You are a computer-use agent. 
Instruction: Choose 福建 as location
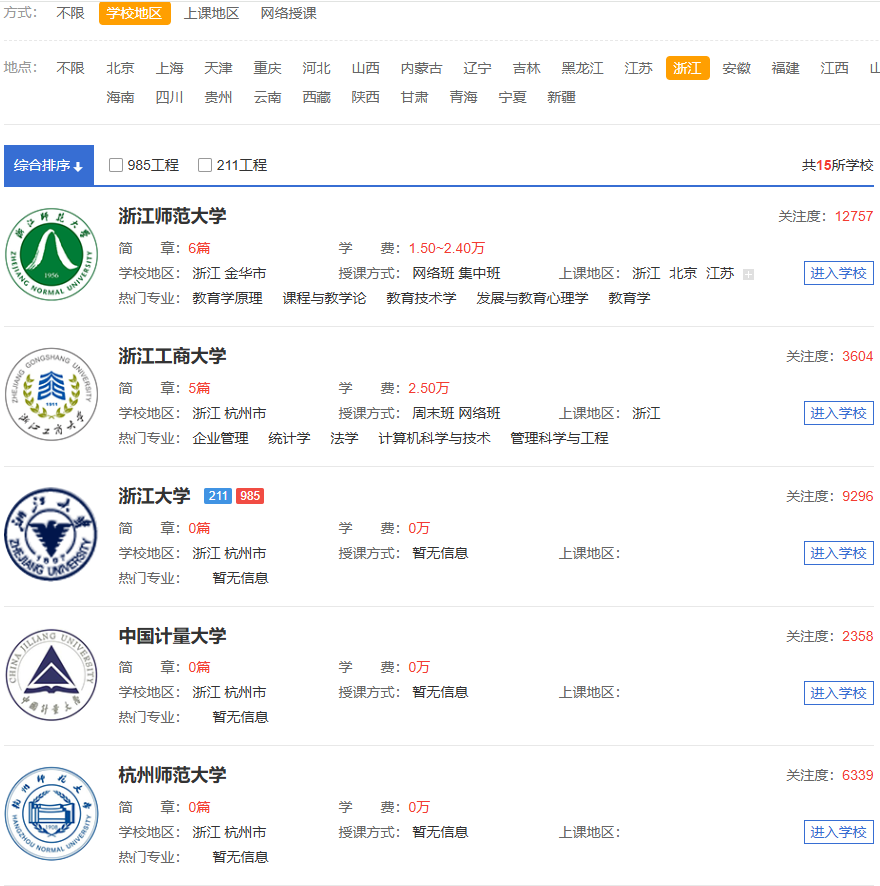(x=786, y=68)
